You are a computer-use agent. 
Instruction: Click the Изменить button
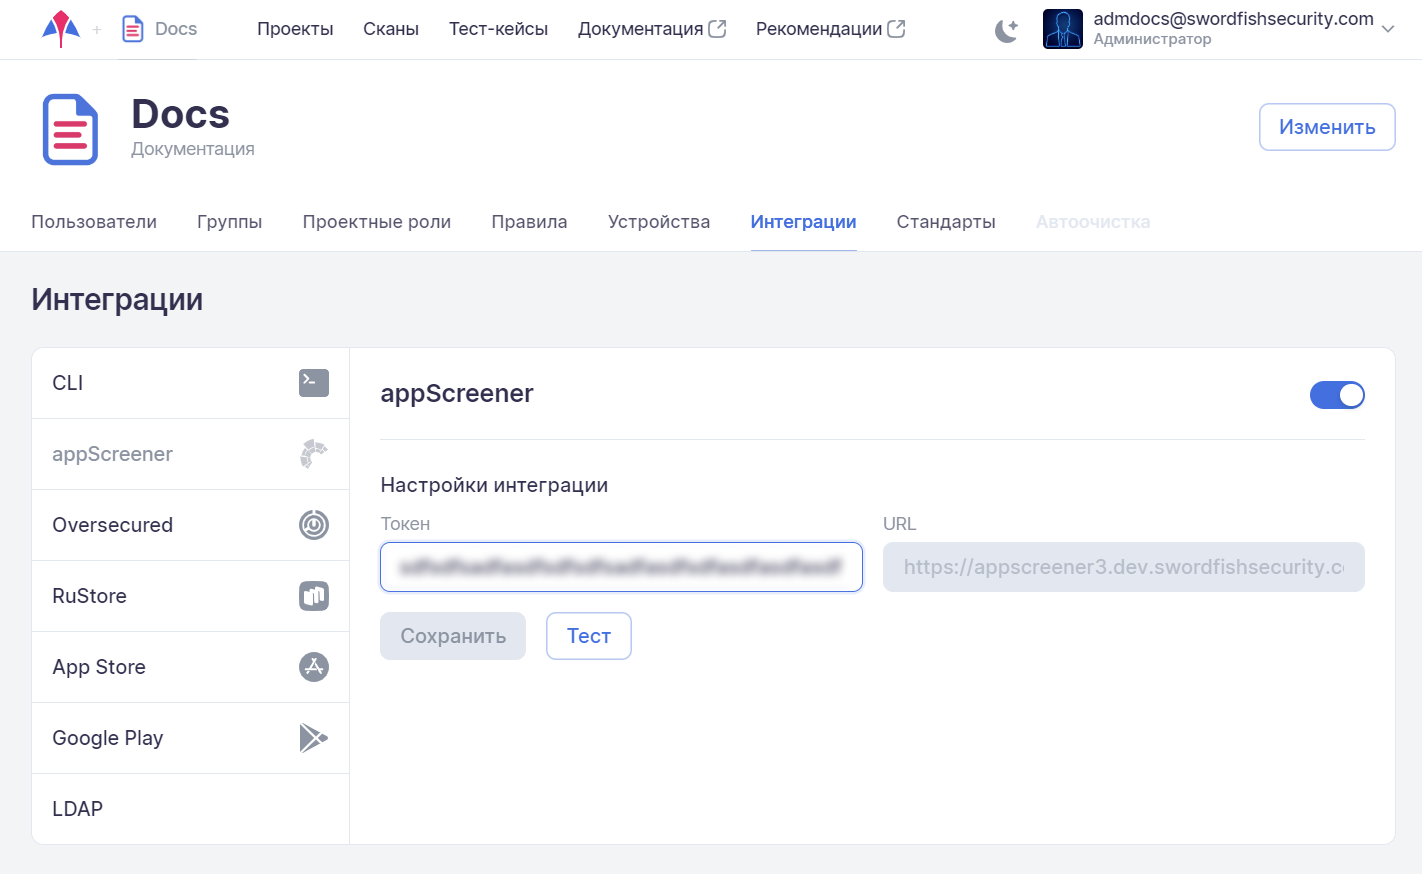pos(1326,127)
